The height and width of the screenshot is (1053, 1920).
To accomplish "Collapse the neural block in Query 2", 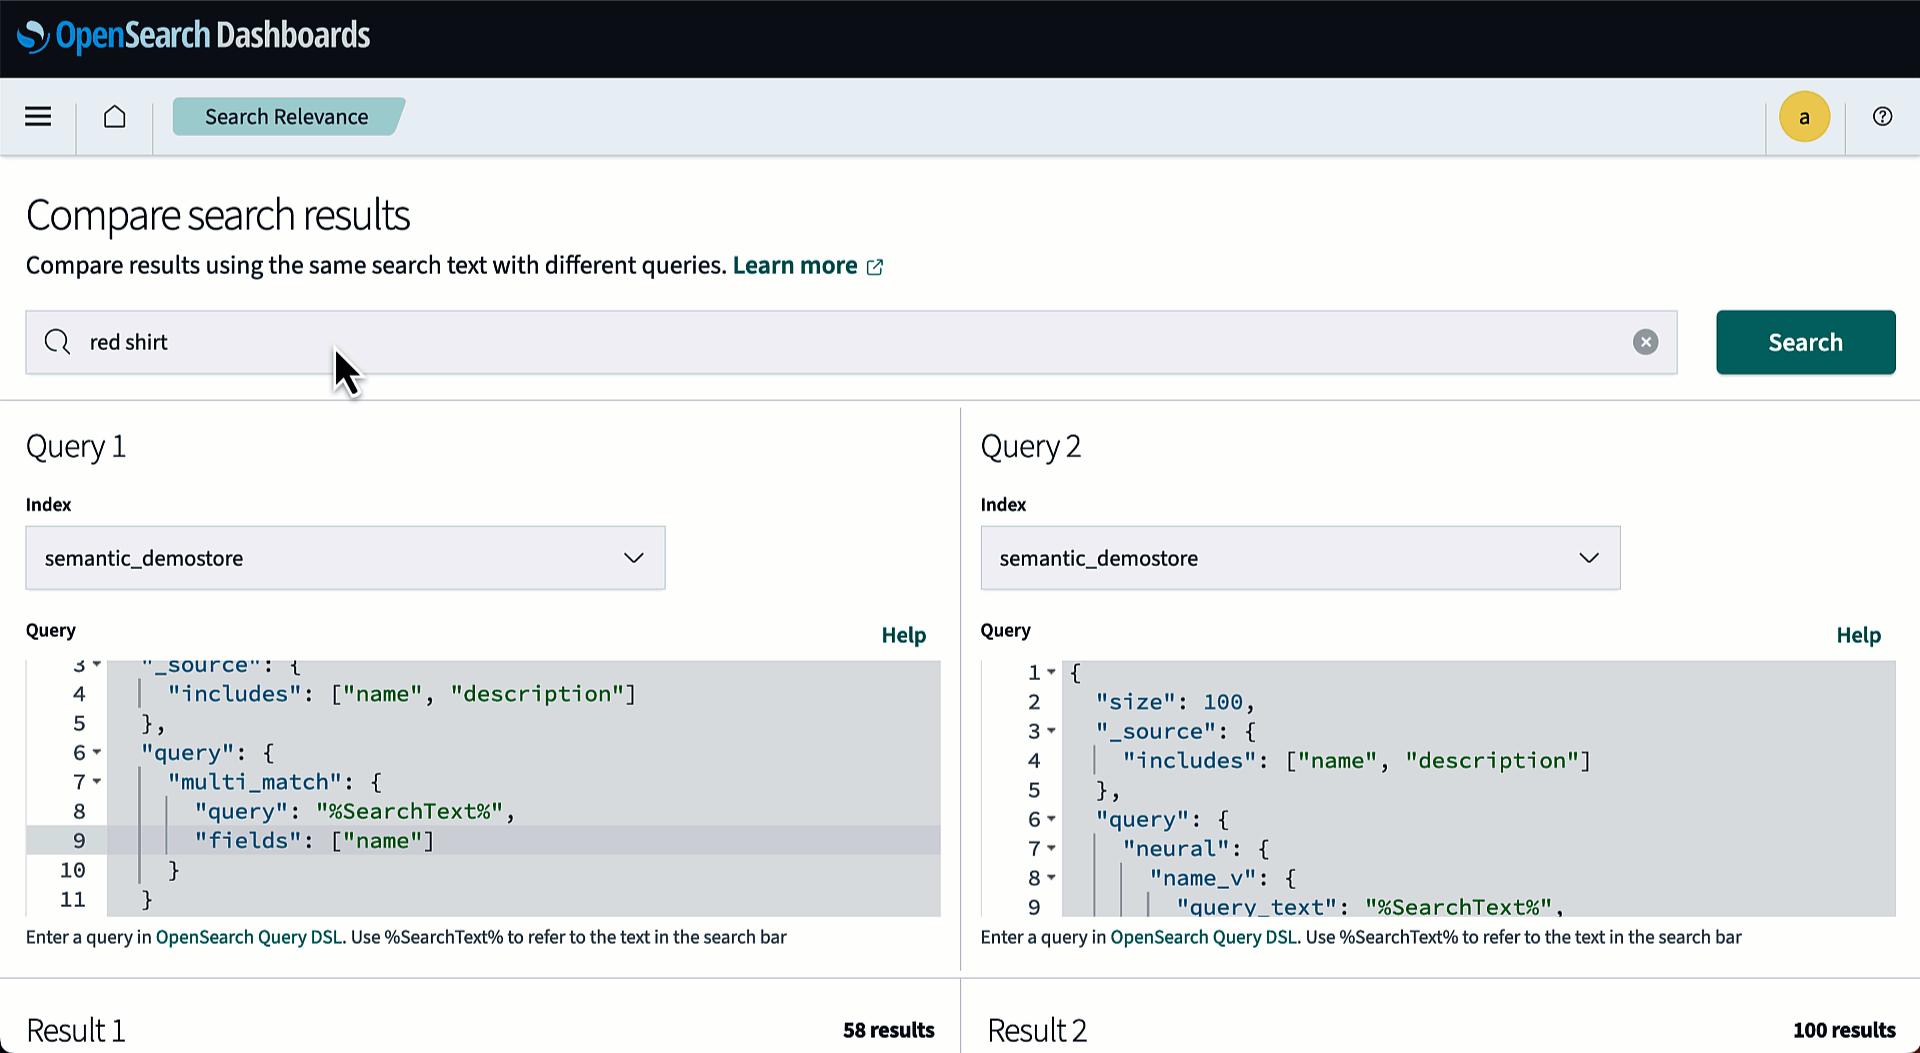I will (1052, 849).
